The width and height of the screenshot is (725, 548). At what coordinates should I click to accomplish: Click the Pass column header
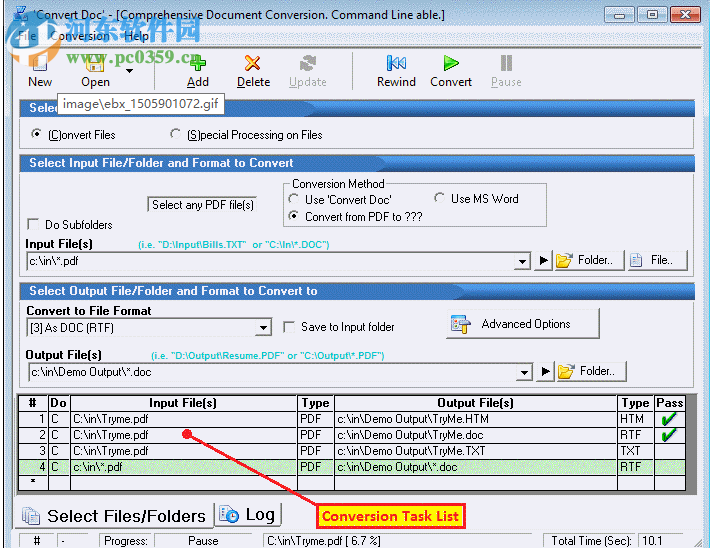coord(670,403)
